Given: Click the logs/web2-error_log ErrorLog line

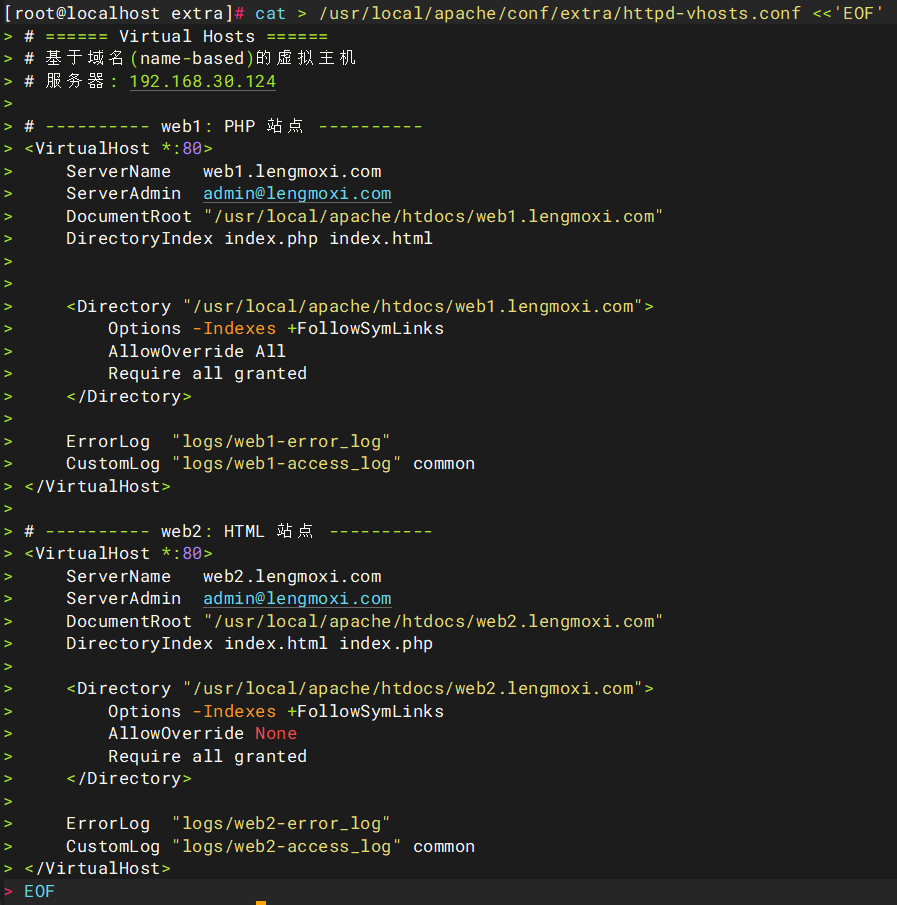Looking at the screenshot, I should [228, 824].
